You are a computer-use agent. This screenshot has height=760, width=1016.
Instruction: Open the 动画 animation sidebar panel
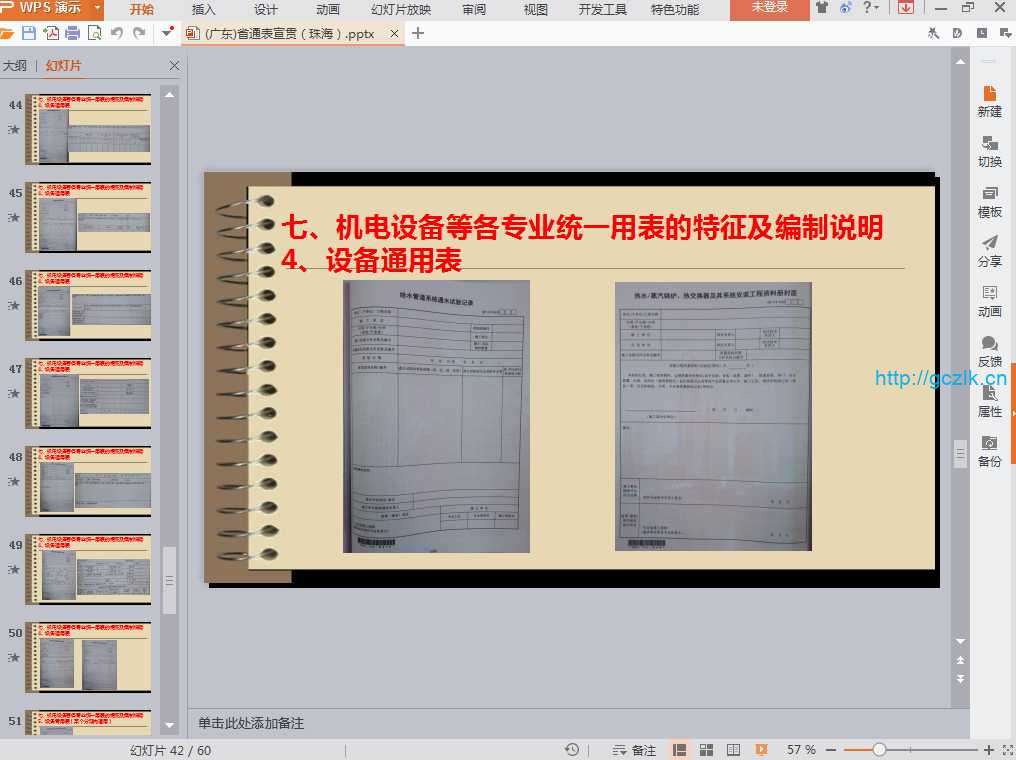(989, 301)
